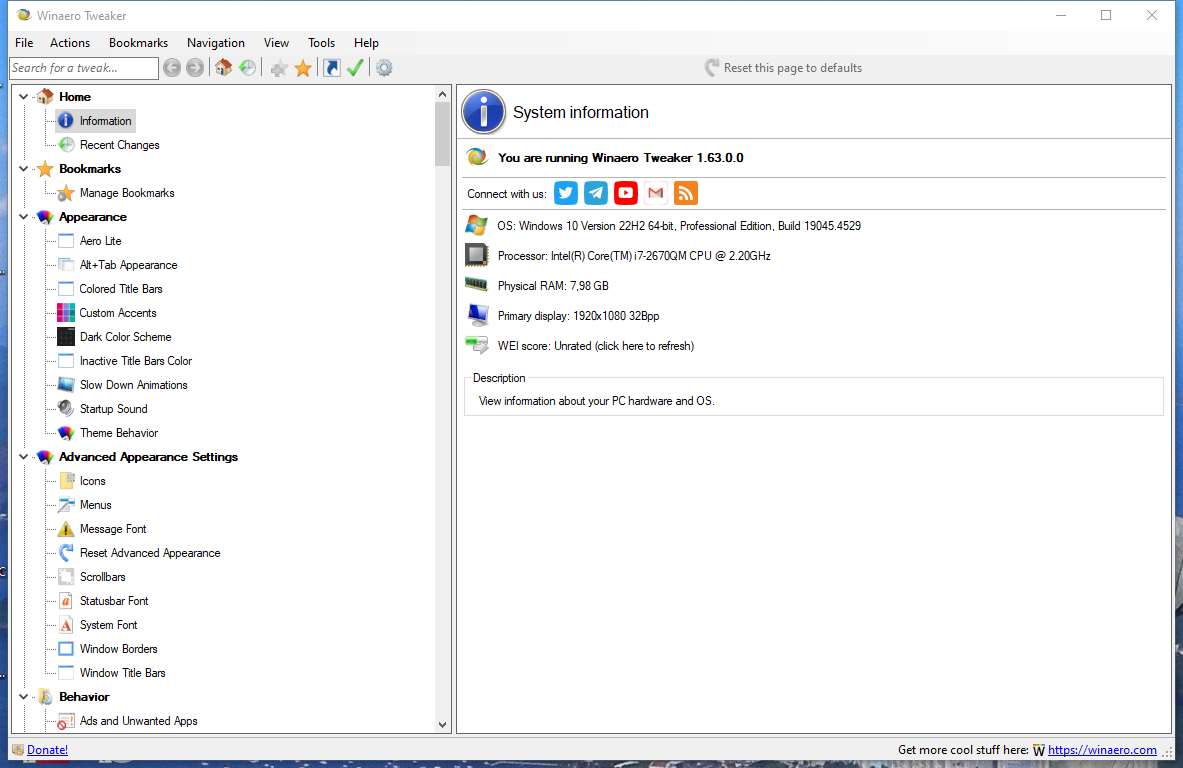Select Alt+Tab Appearance in the tree
The width and height of the screenshot is (1183, 768).
(128, 265)
